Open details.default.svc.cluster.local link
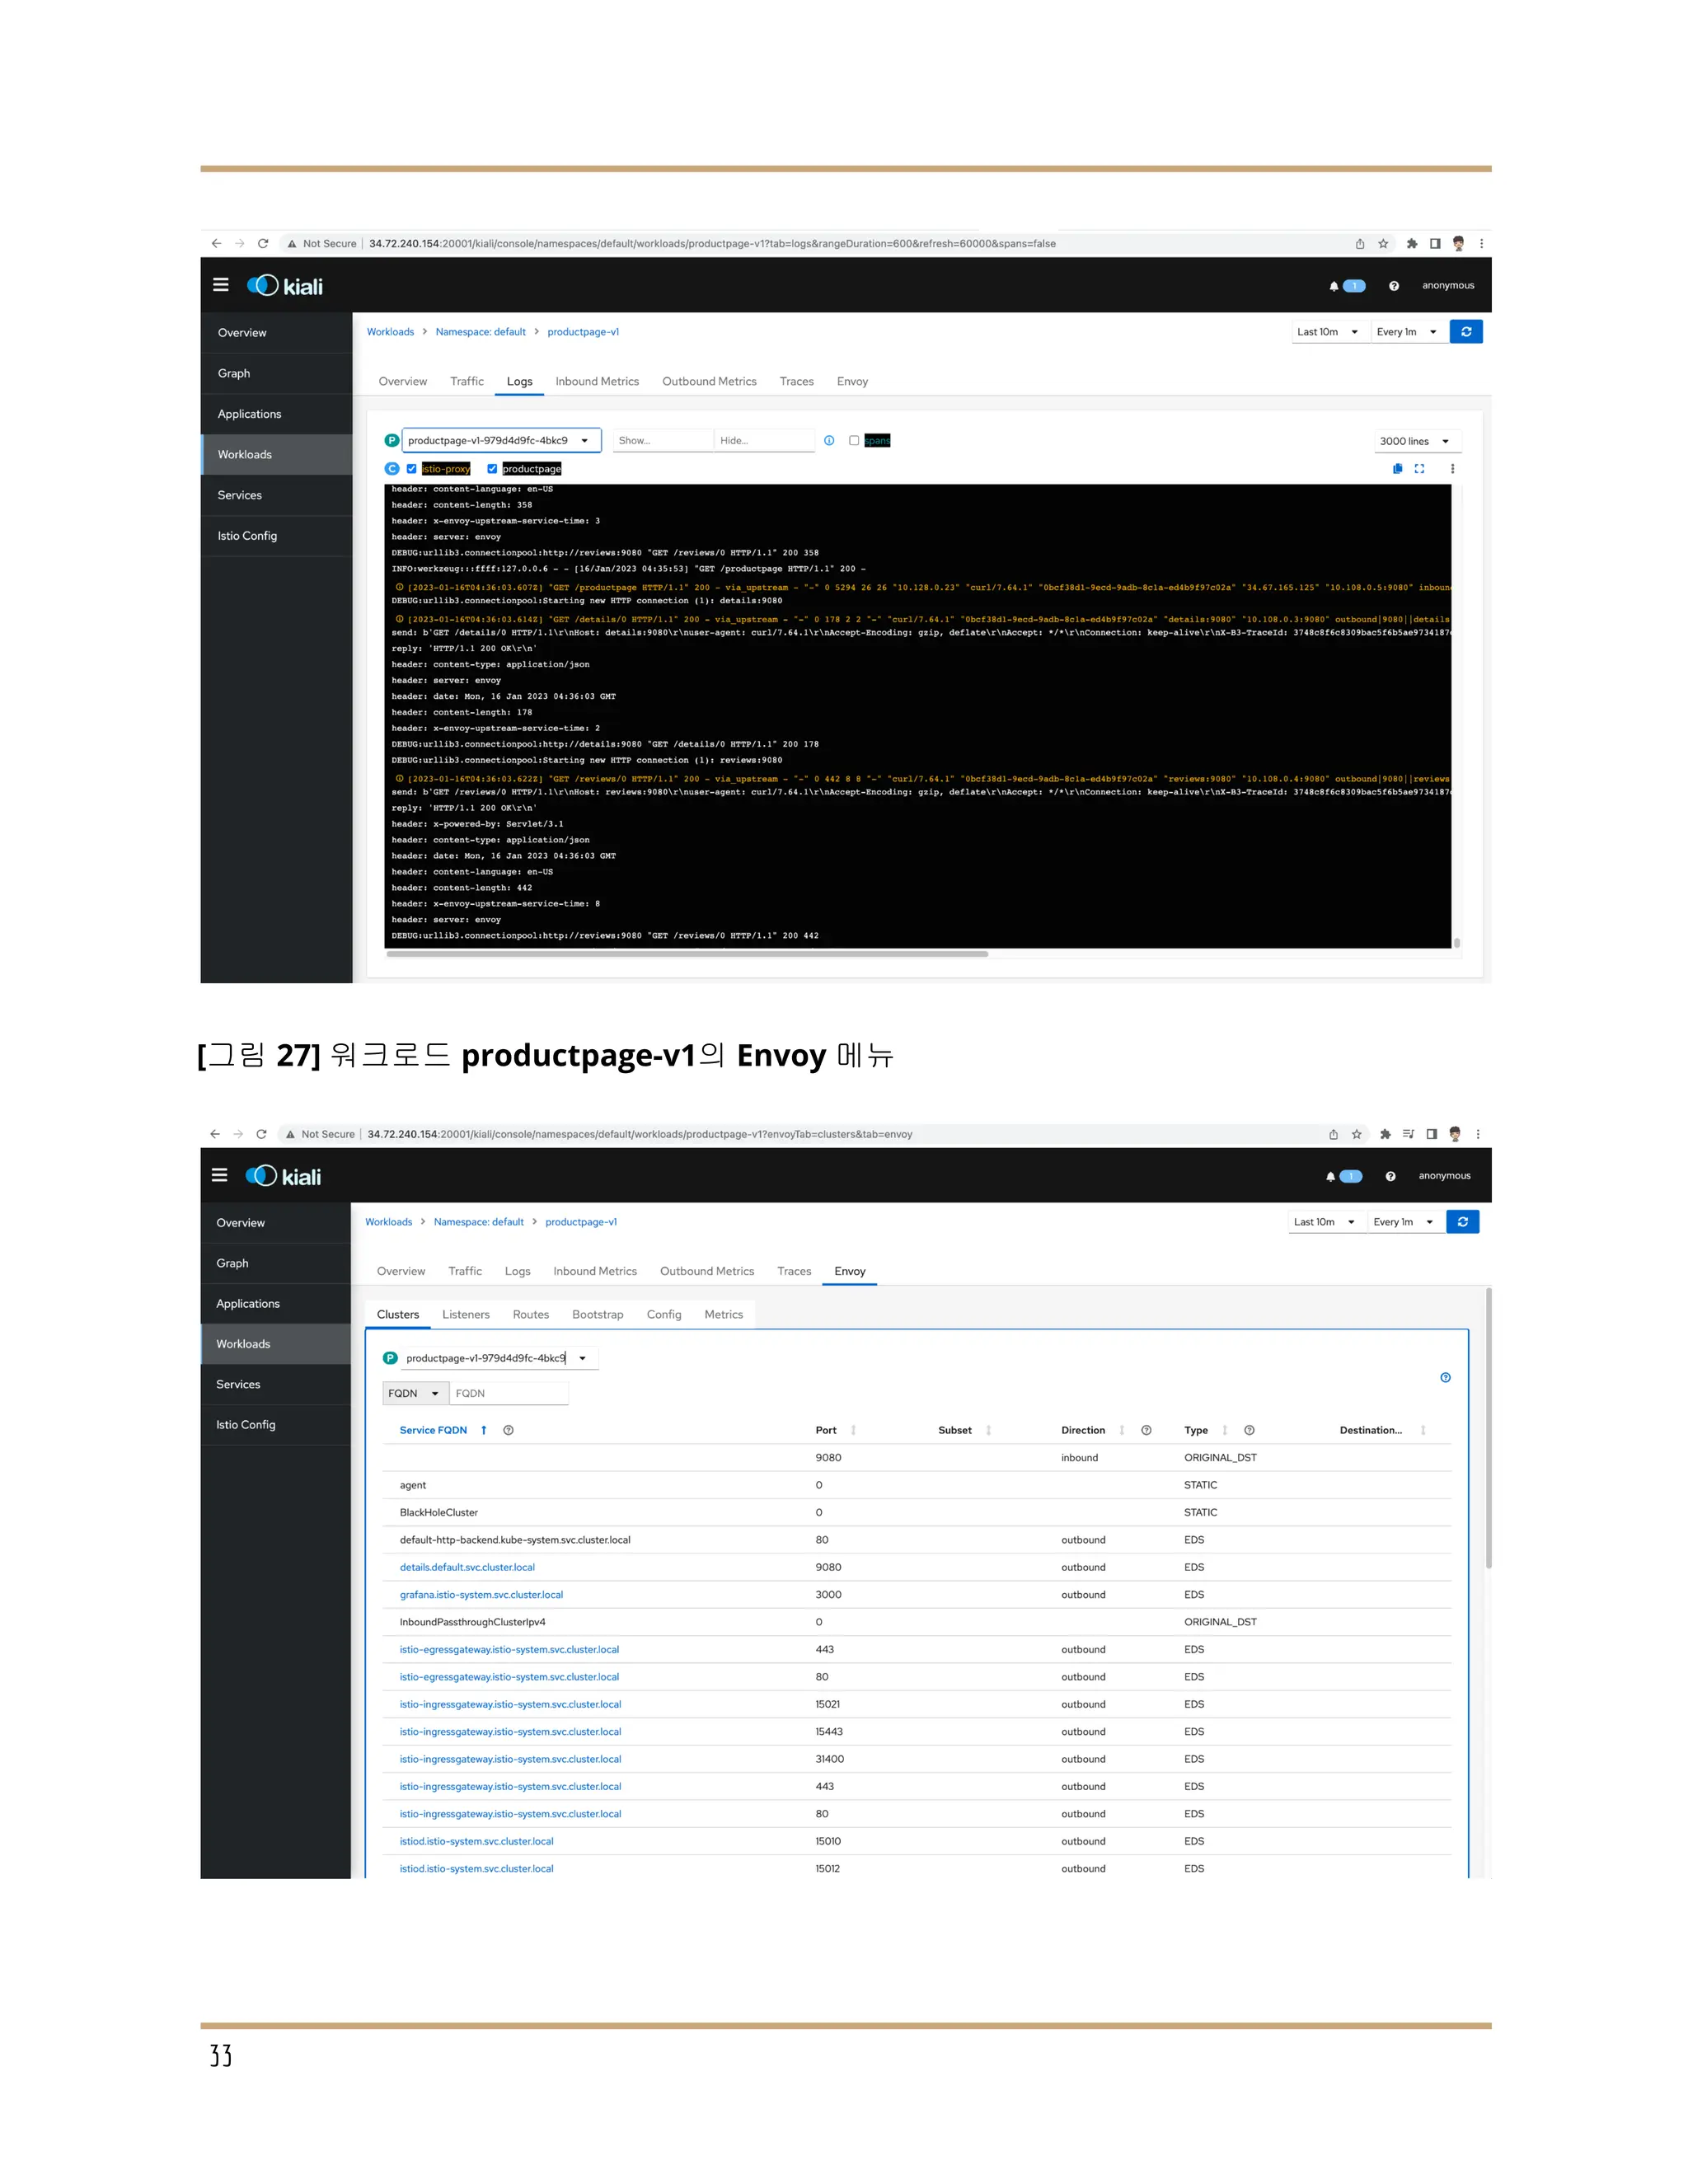The height and width of the screenshot is (2184, 1688). (x=467, y=1567)
